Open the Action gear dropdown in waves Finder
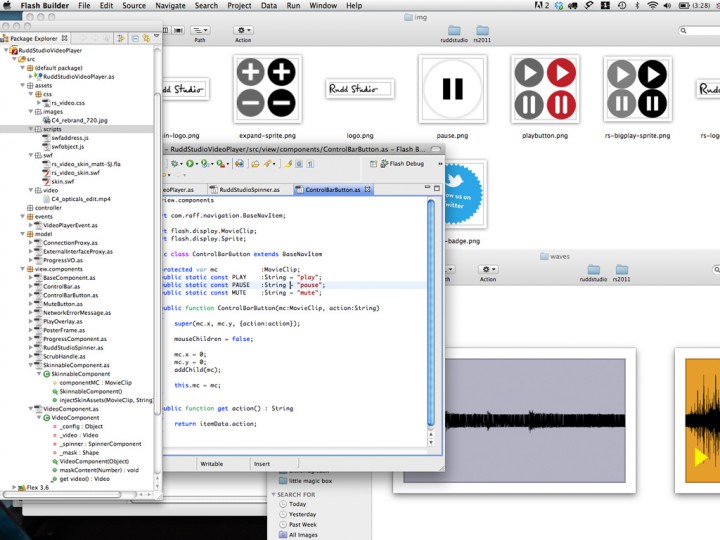 (488, 269)
